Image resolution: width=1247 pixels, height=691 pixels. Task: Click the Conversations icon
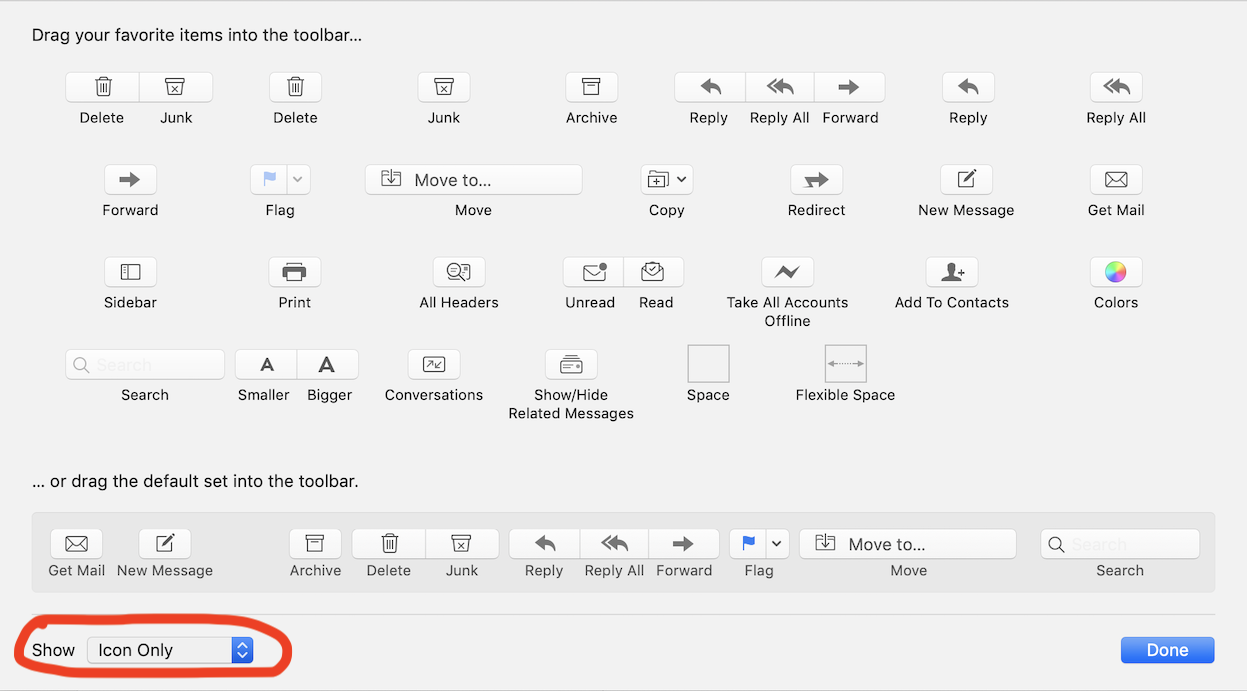coord(433,364)
